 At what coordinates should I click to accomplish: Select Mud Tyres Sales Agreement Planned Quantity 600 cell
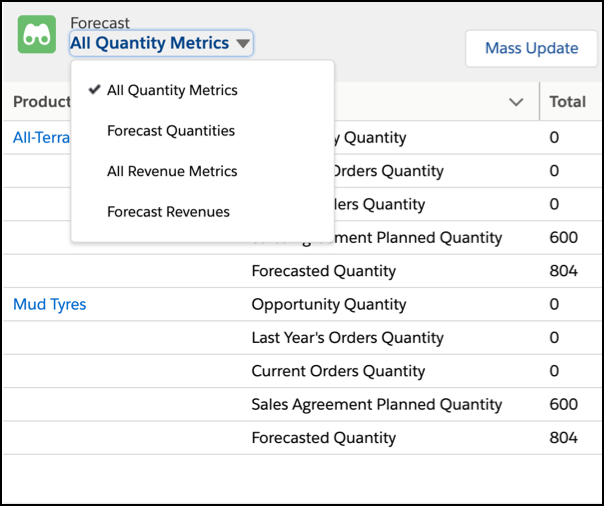[564, 404]
